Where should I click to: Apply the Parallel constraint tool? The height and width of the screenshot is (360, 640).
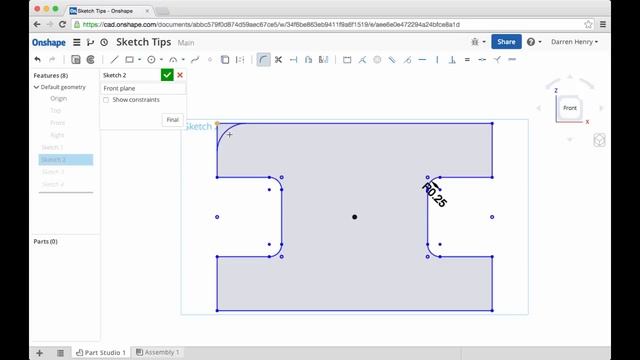pos(392,60)
